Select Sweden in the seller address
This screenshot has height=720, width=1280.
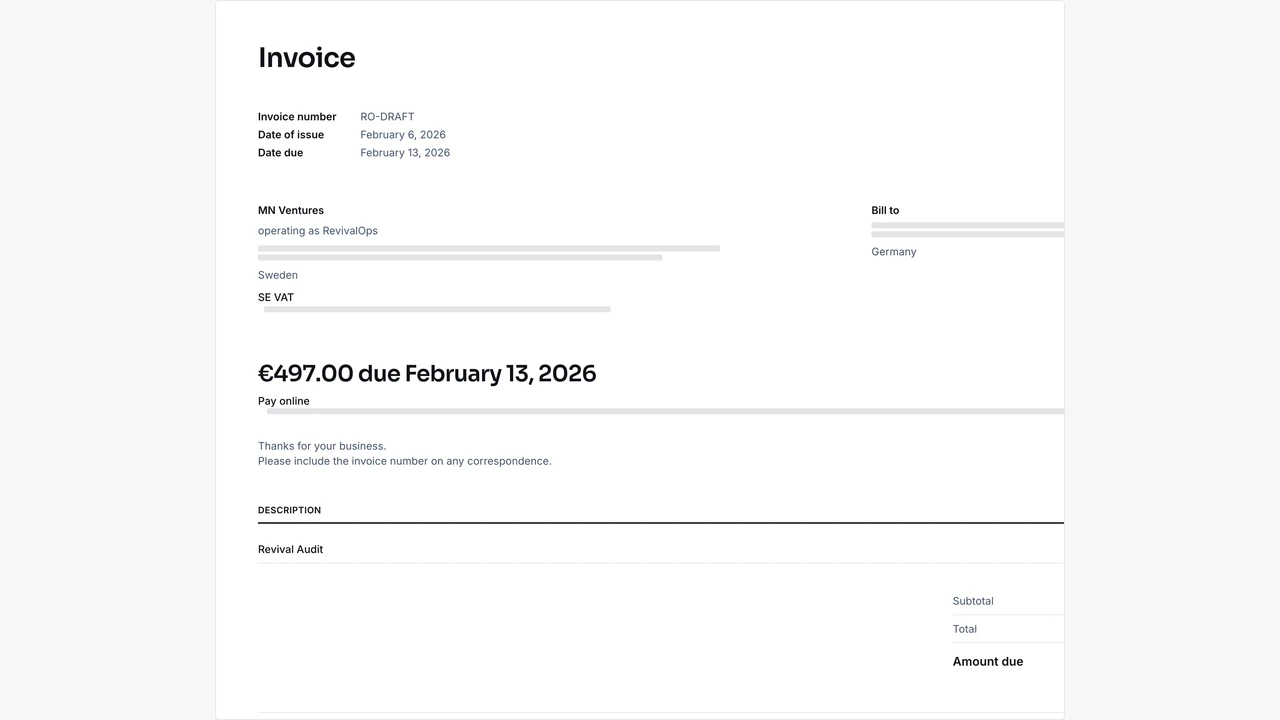click(277, 274)
